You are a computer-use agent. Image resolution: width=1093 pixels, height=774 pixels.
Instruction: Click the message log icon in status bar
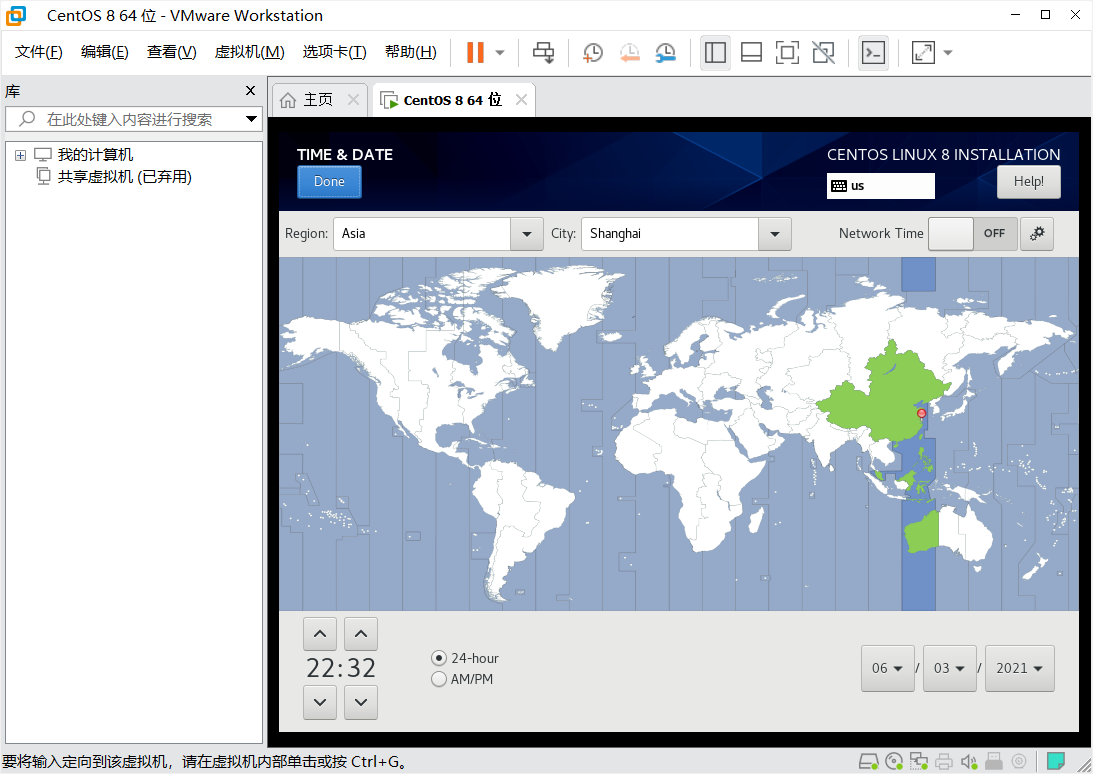(x=1055, y=761)
